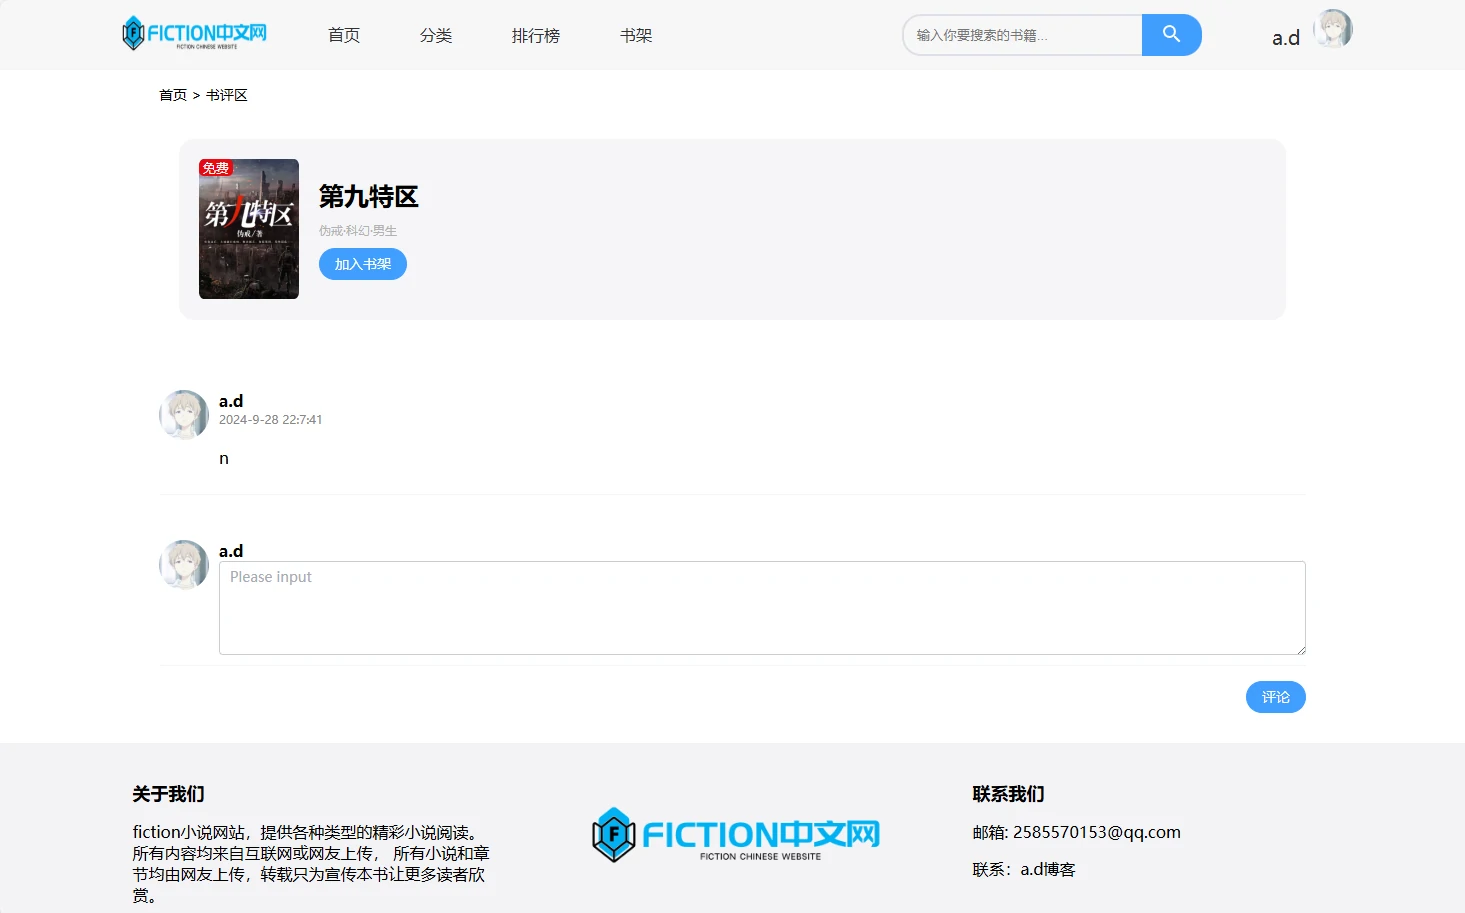Go to the 书架 page
Image resolution: width=1465 pixels, height=913 pixels.
pos(635,35)
